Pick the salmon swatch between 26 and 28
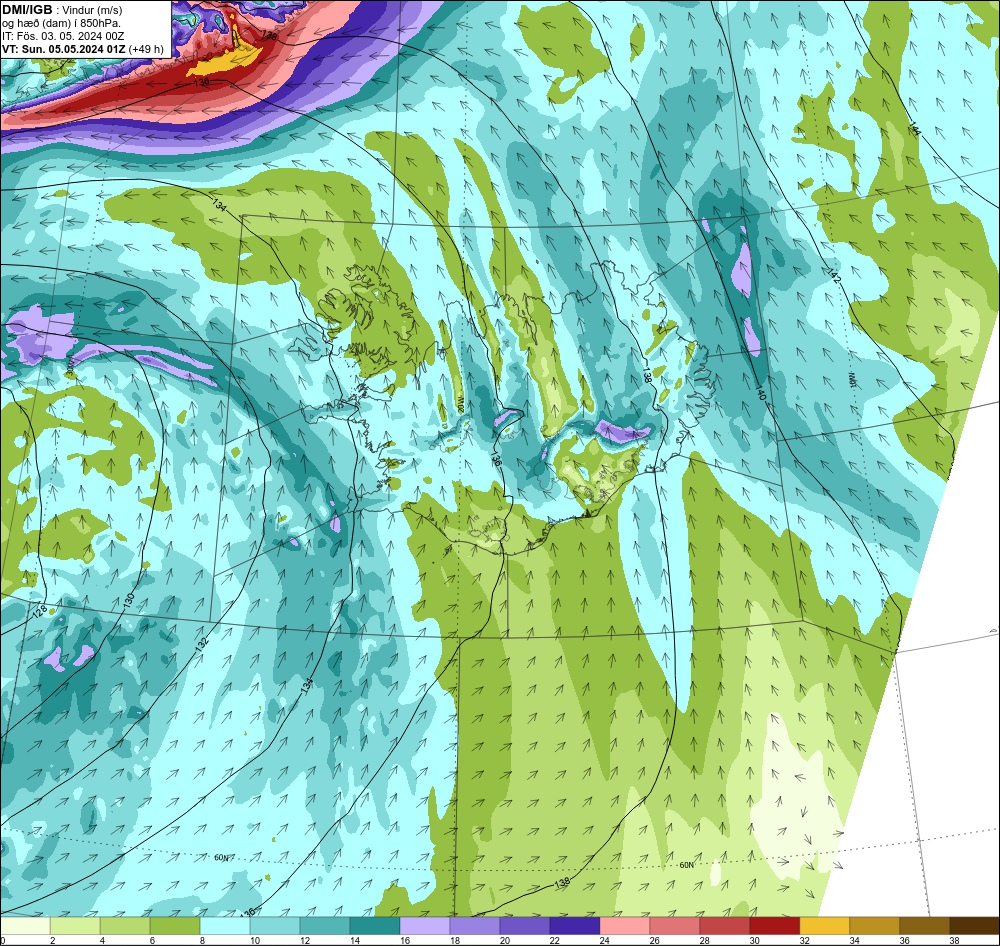Image resolution: width=1000 pixels, height=946 pixels. pyautogui.click(x=675, y=926)
